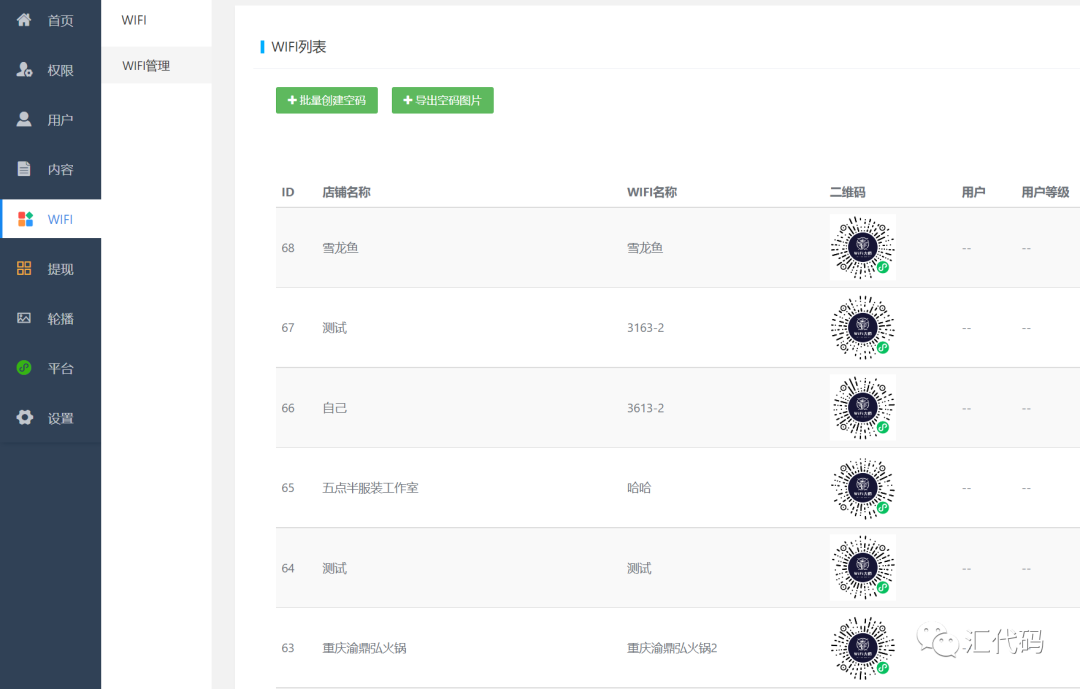Select the 轮播 carousel sidebar icon
This screenshot has width=1080, height=689.
coord(23,318)
